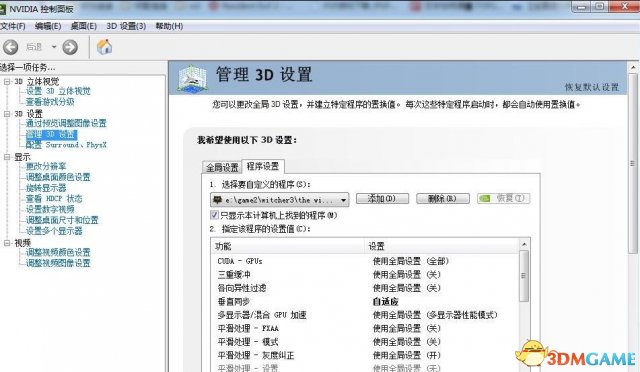Click the Back arrow icon

click(x=11, y=47)
